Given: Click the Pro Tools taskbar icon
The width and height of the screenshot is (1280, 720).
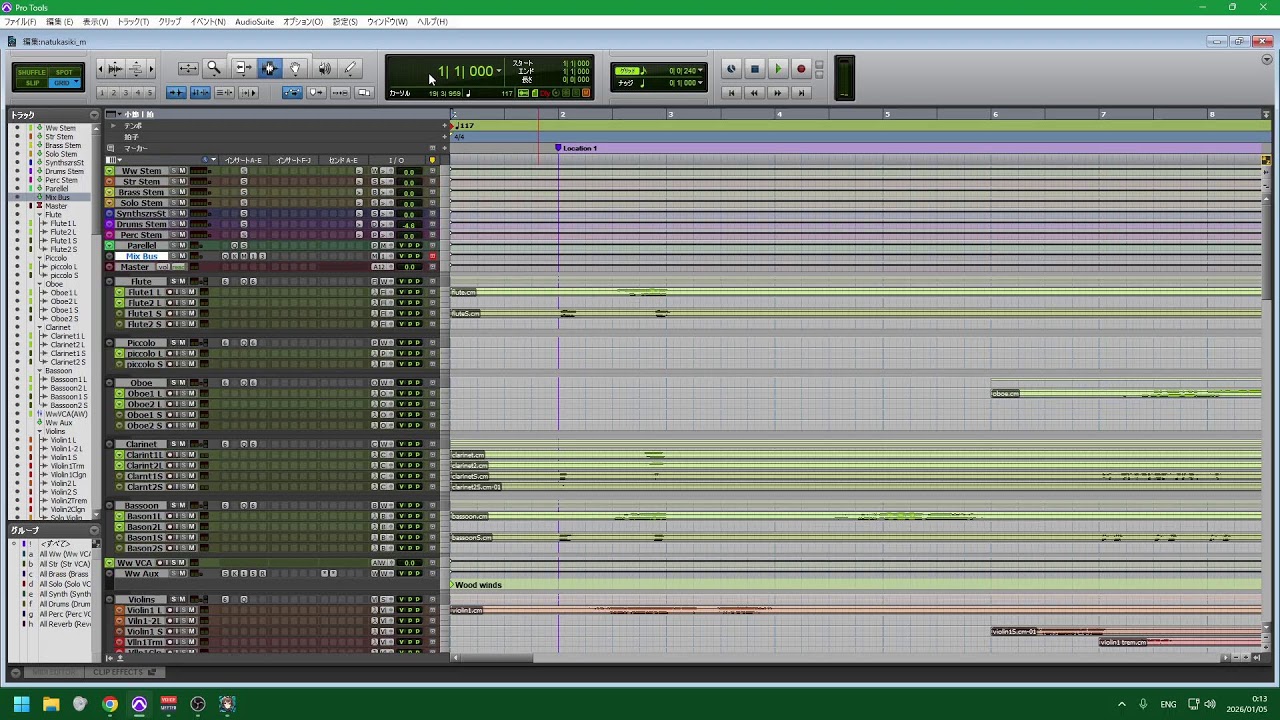Looking at the screenshot, I should [139, 704].
